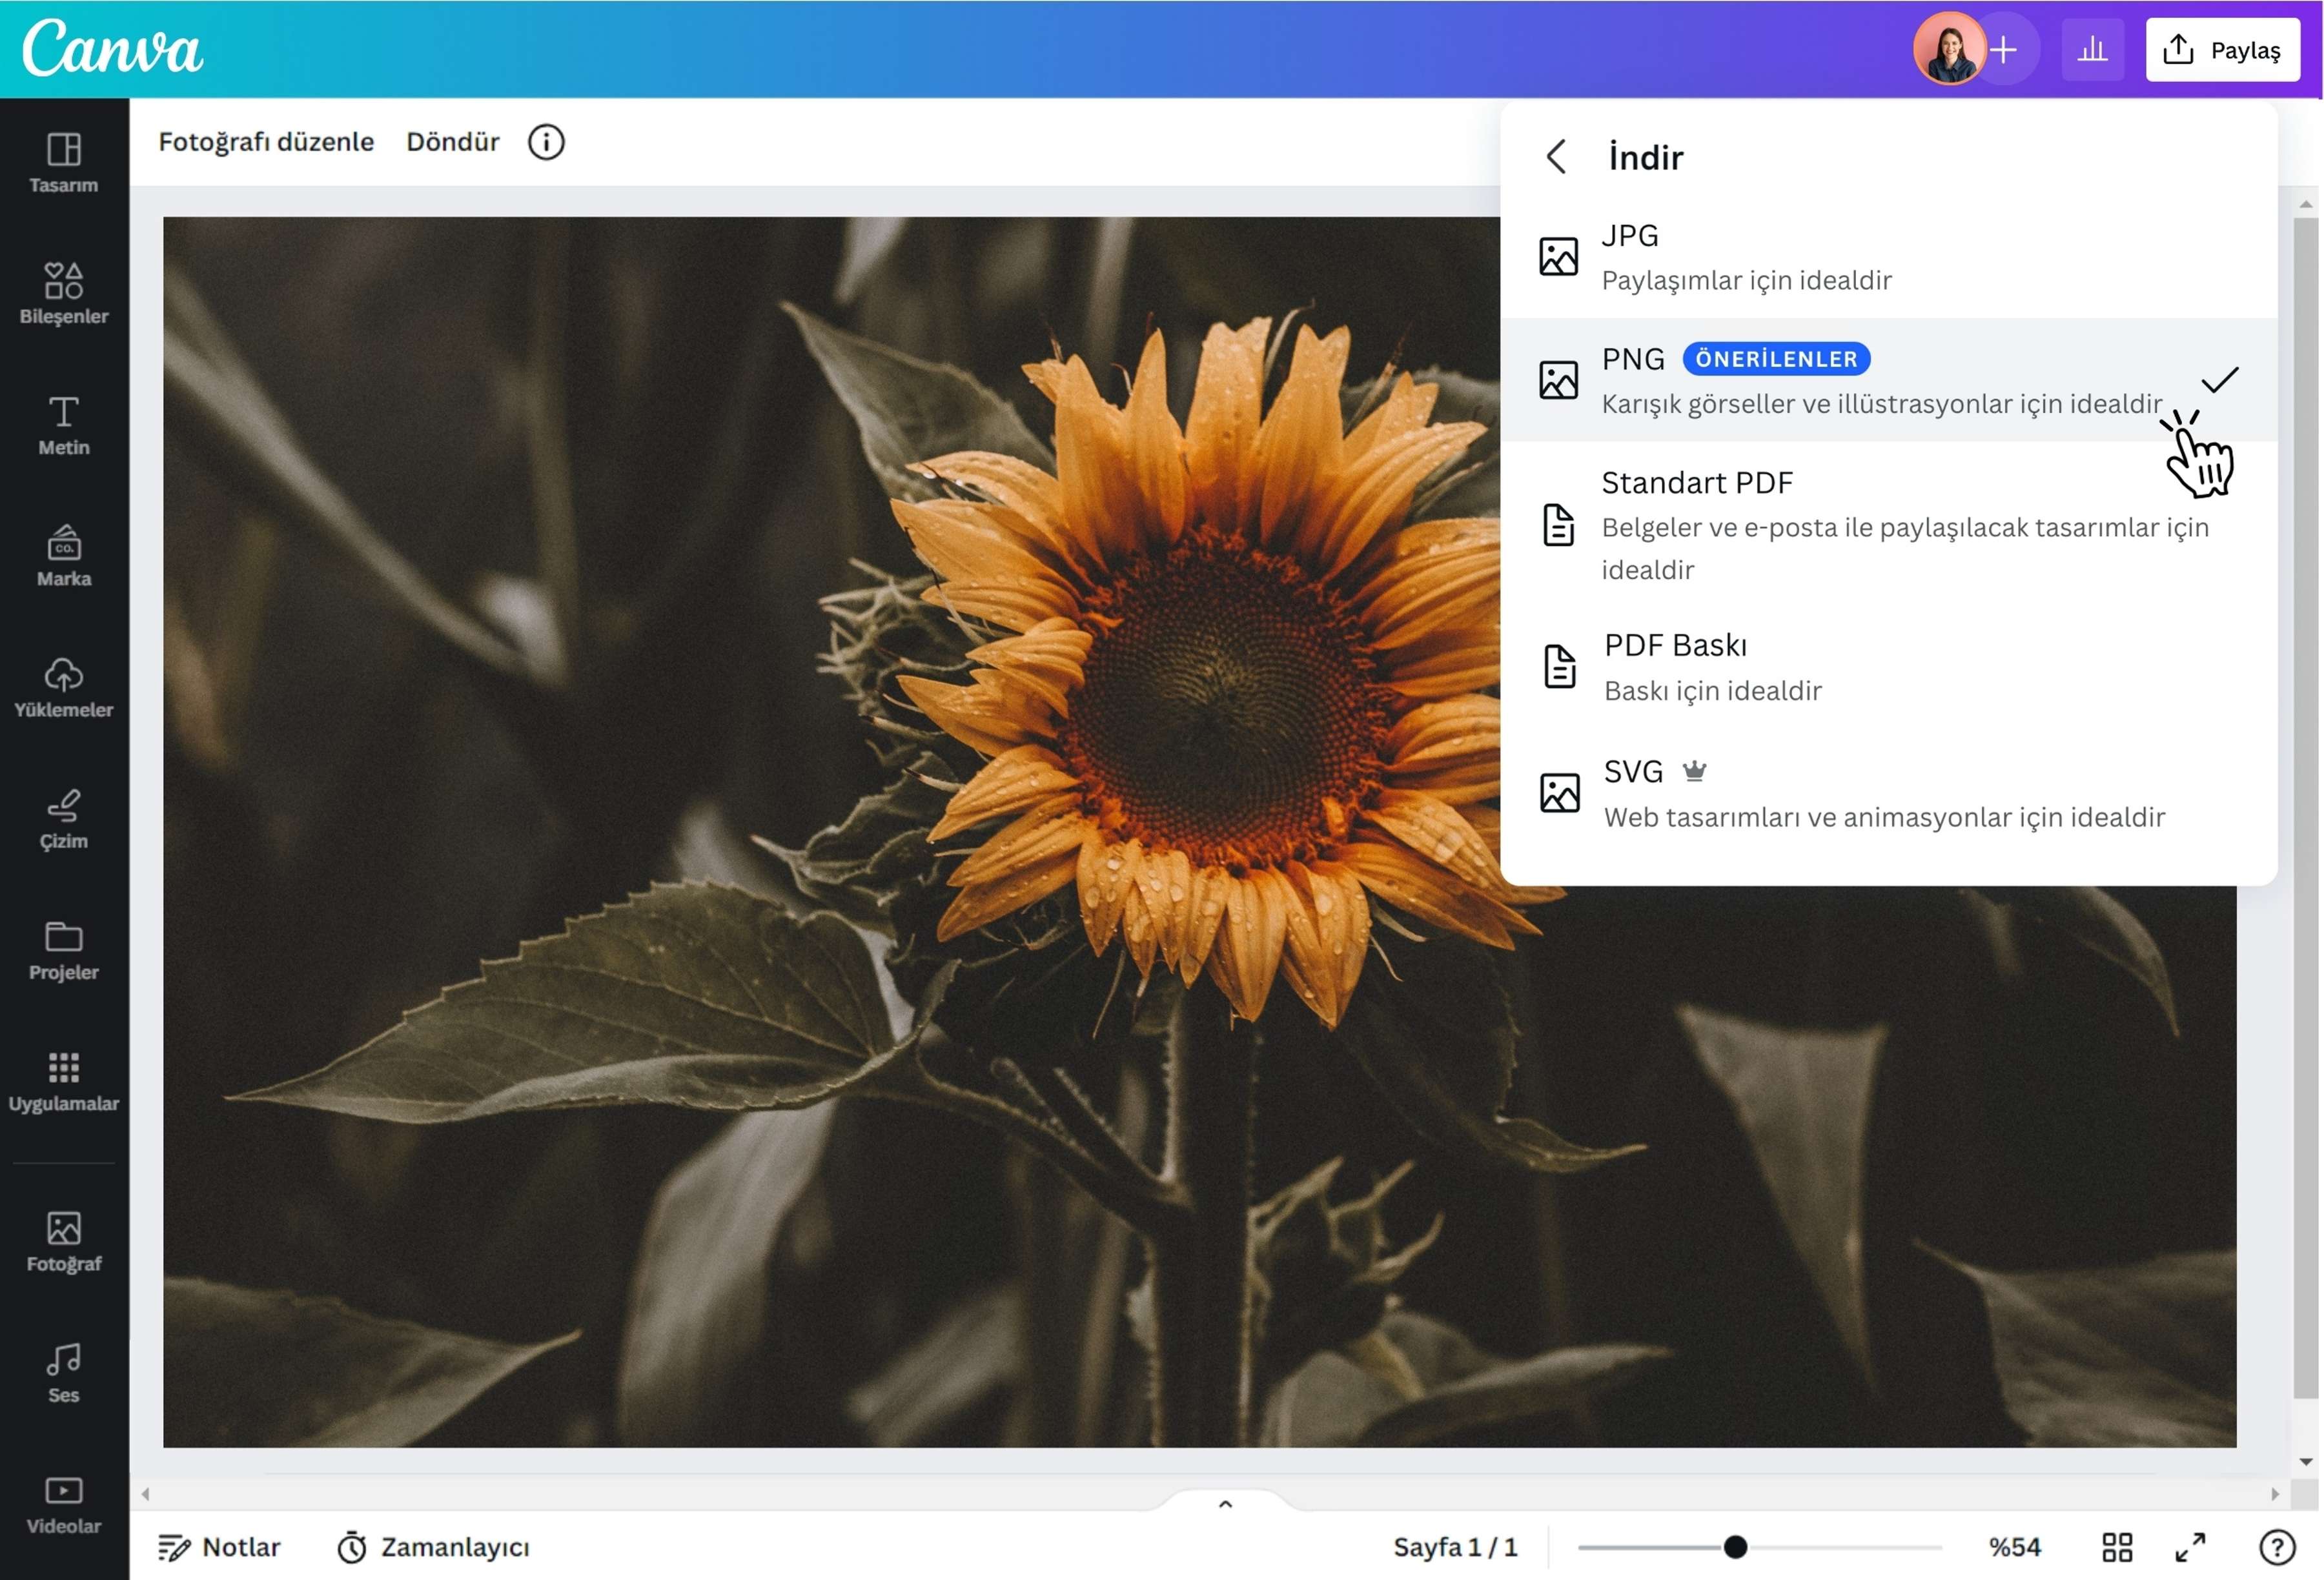This screenshot has width=2324, height=1580.
Task: Open Notlar notes at the bottom
Action: coord(219,1547)
